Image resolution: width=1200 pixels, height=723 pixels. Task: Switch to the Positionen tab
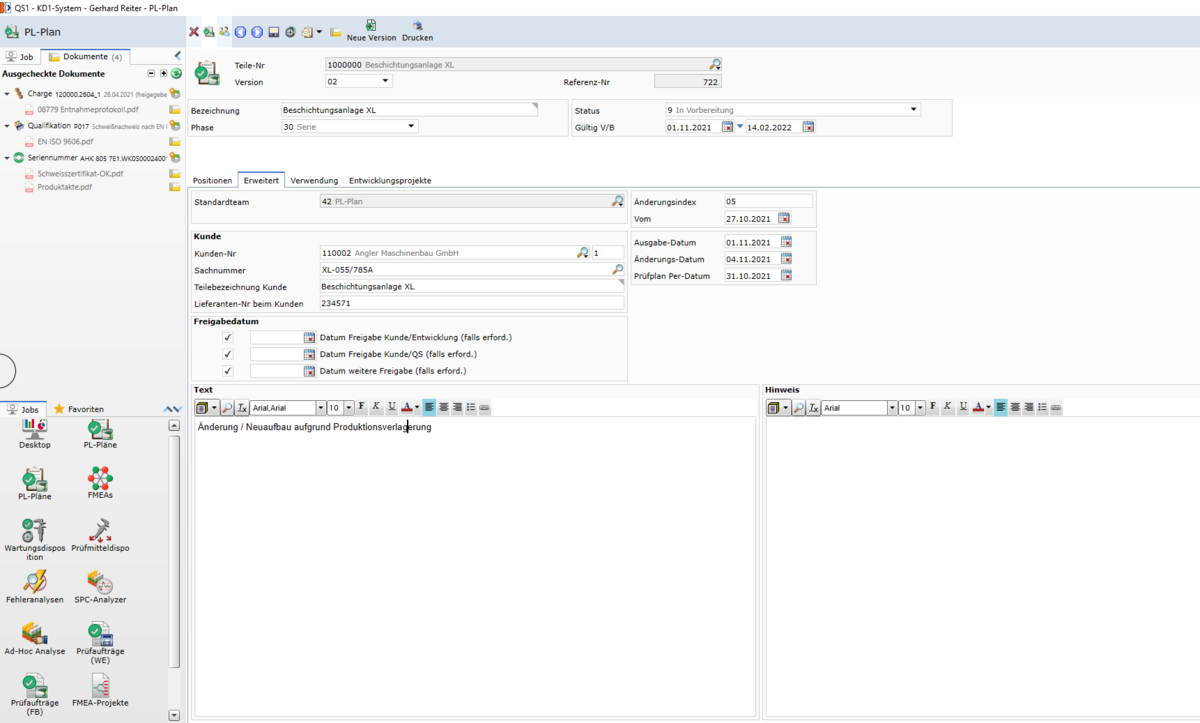(213, 180)
